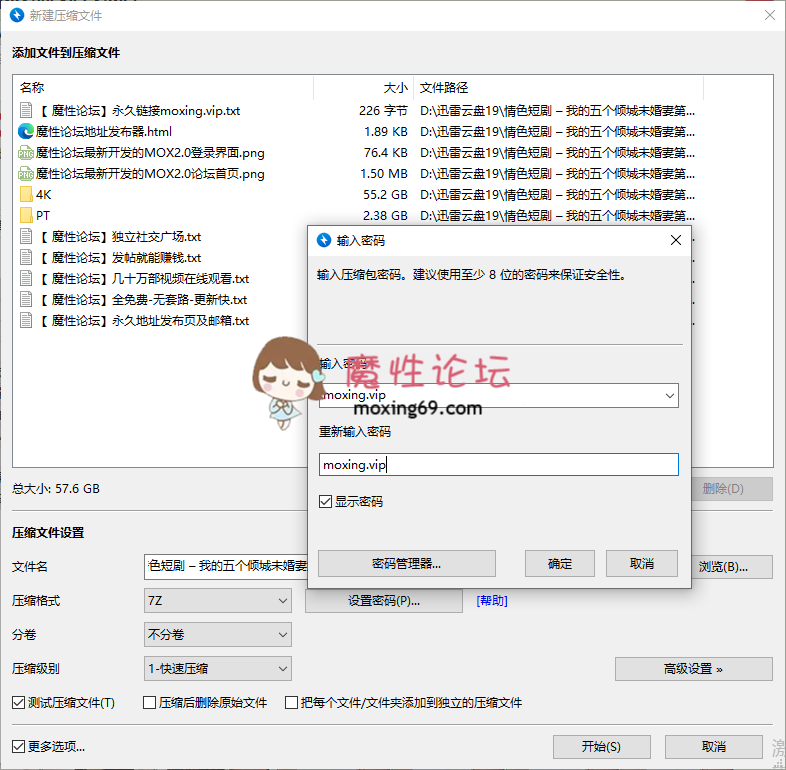Click the text file icon for 永久链接moxing.vip.txt

(26, 110)
